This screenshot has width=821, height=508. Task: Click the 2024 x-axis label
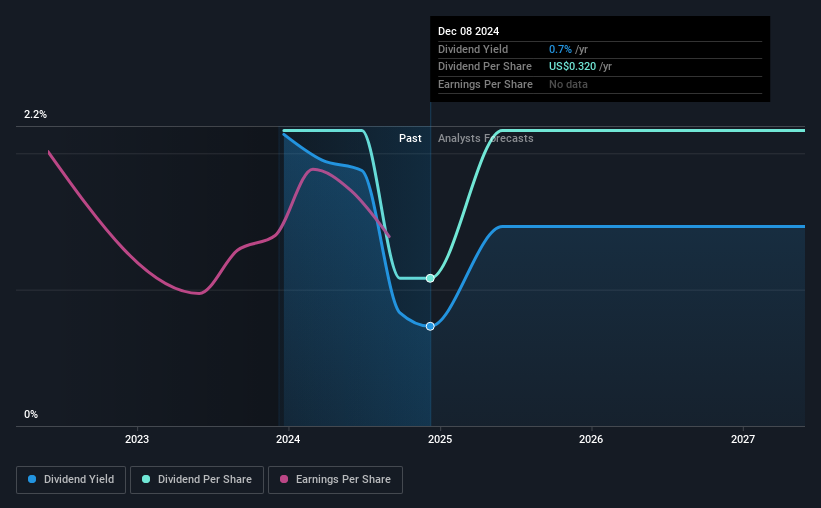point(288,439)
